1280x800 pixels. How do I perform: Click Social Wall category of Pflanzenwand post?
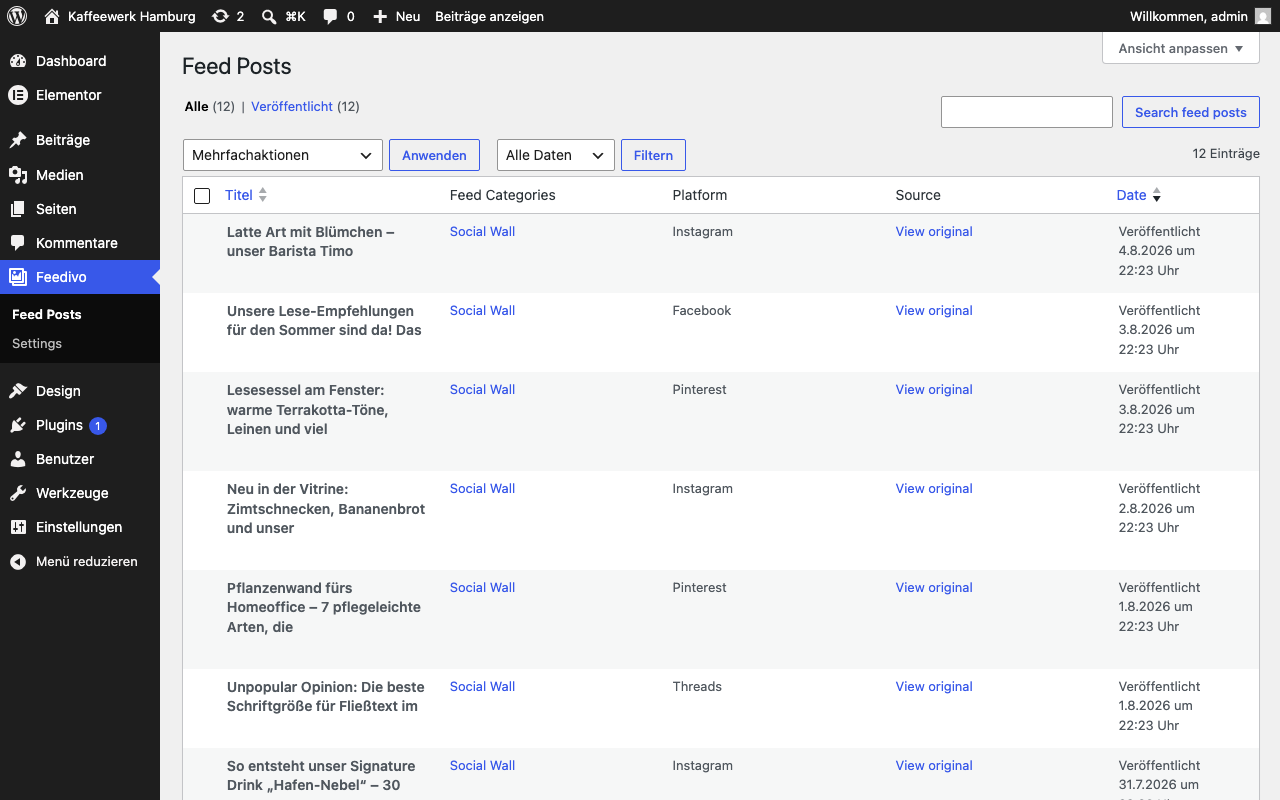click(482, 587)
